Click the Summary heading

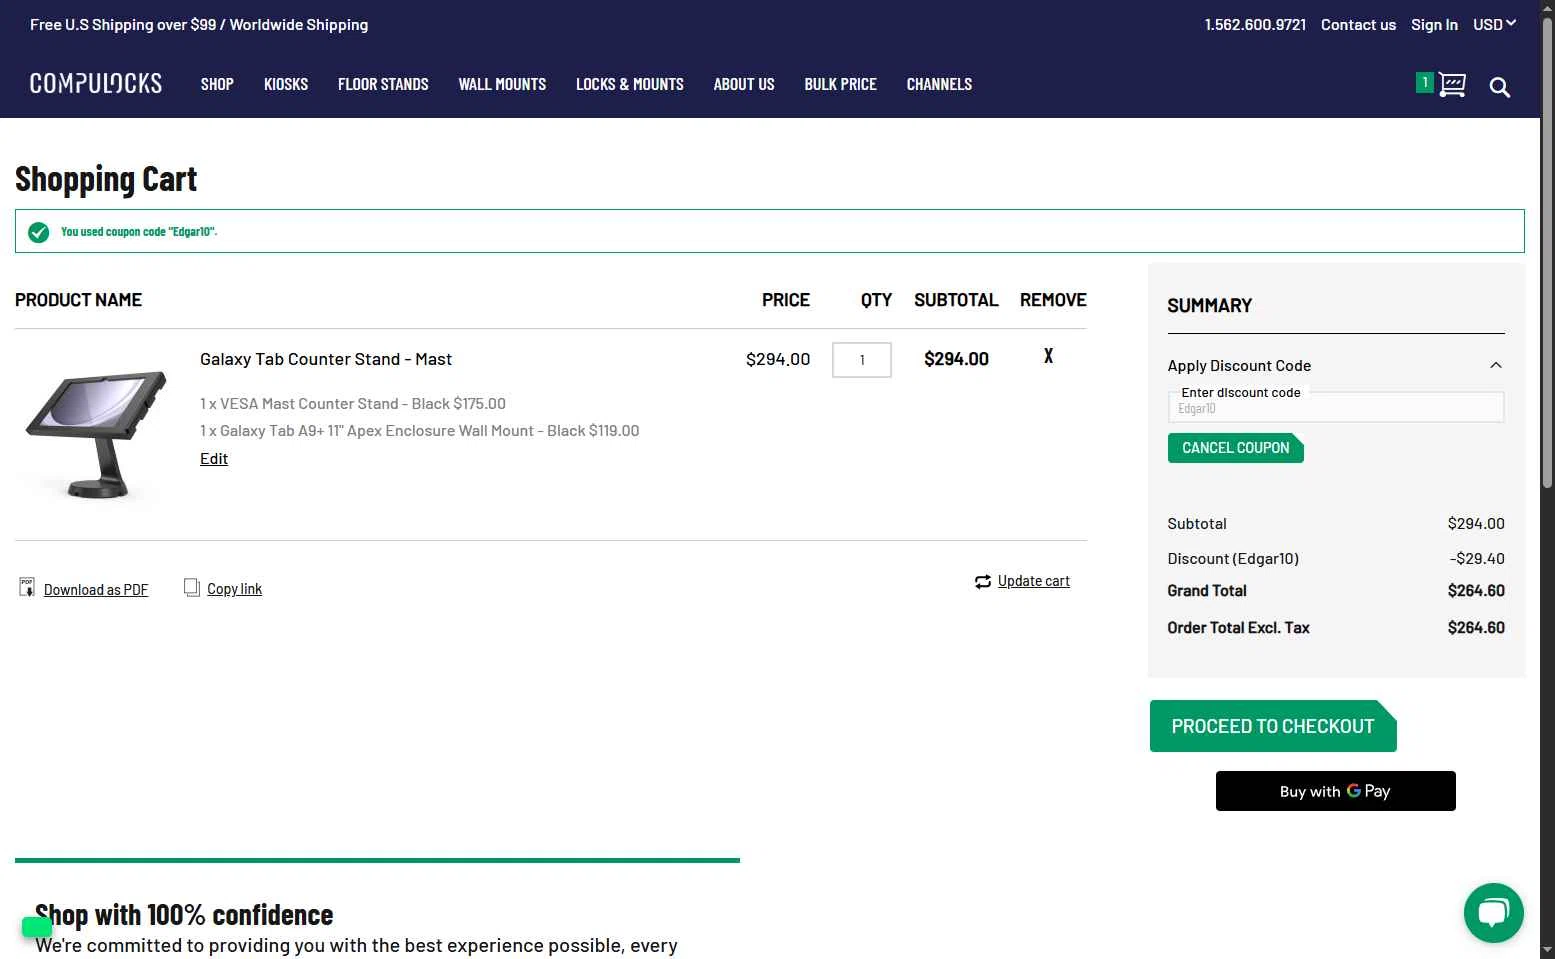tap(1210, 306)
